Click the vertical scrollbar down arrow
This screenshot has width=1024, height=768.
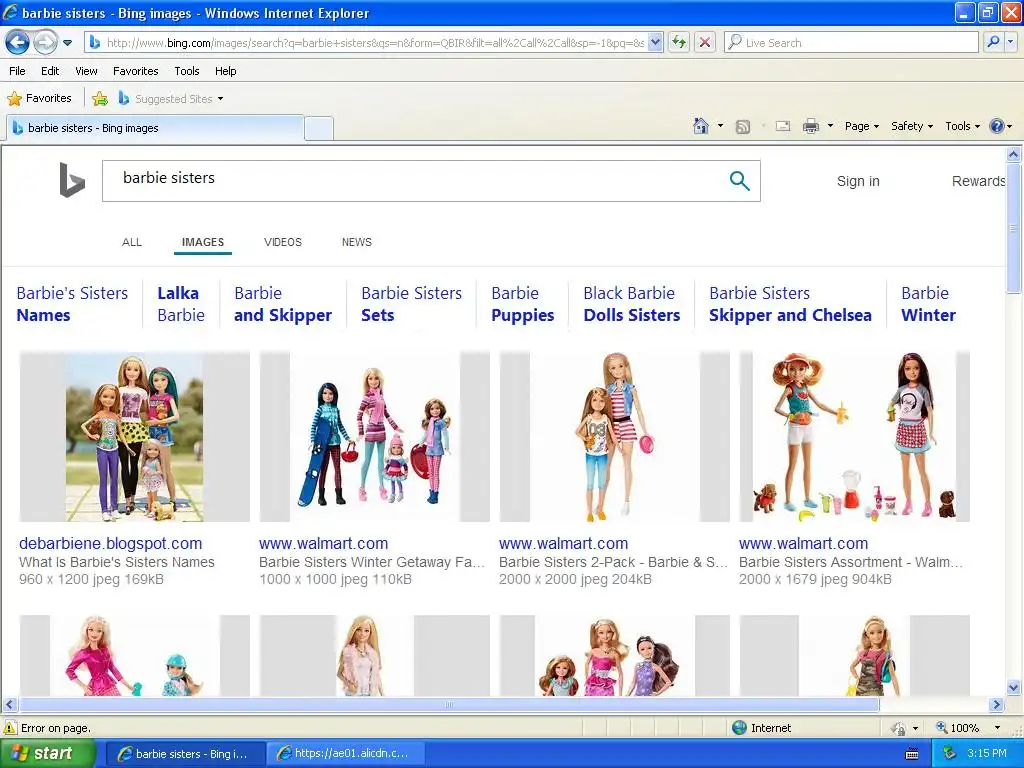1014,687
